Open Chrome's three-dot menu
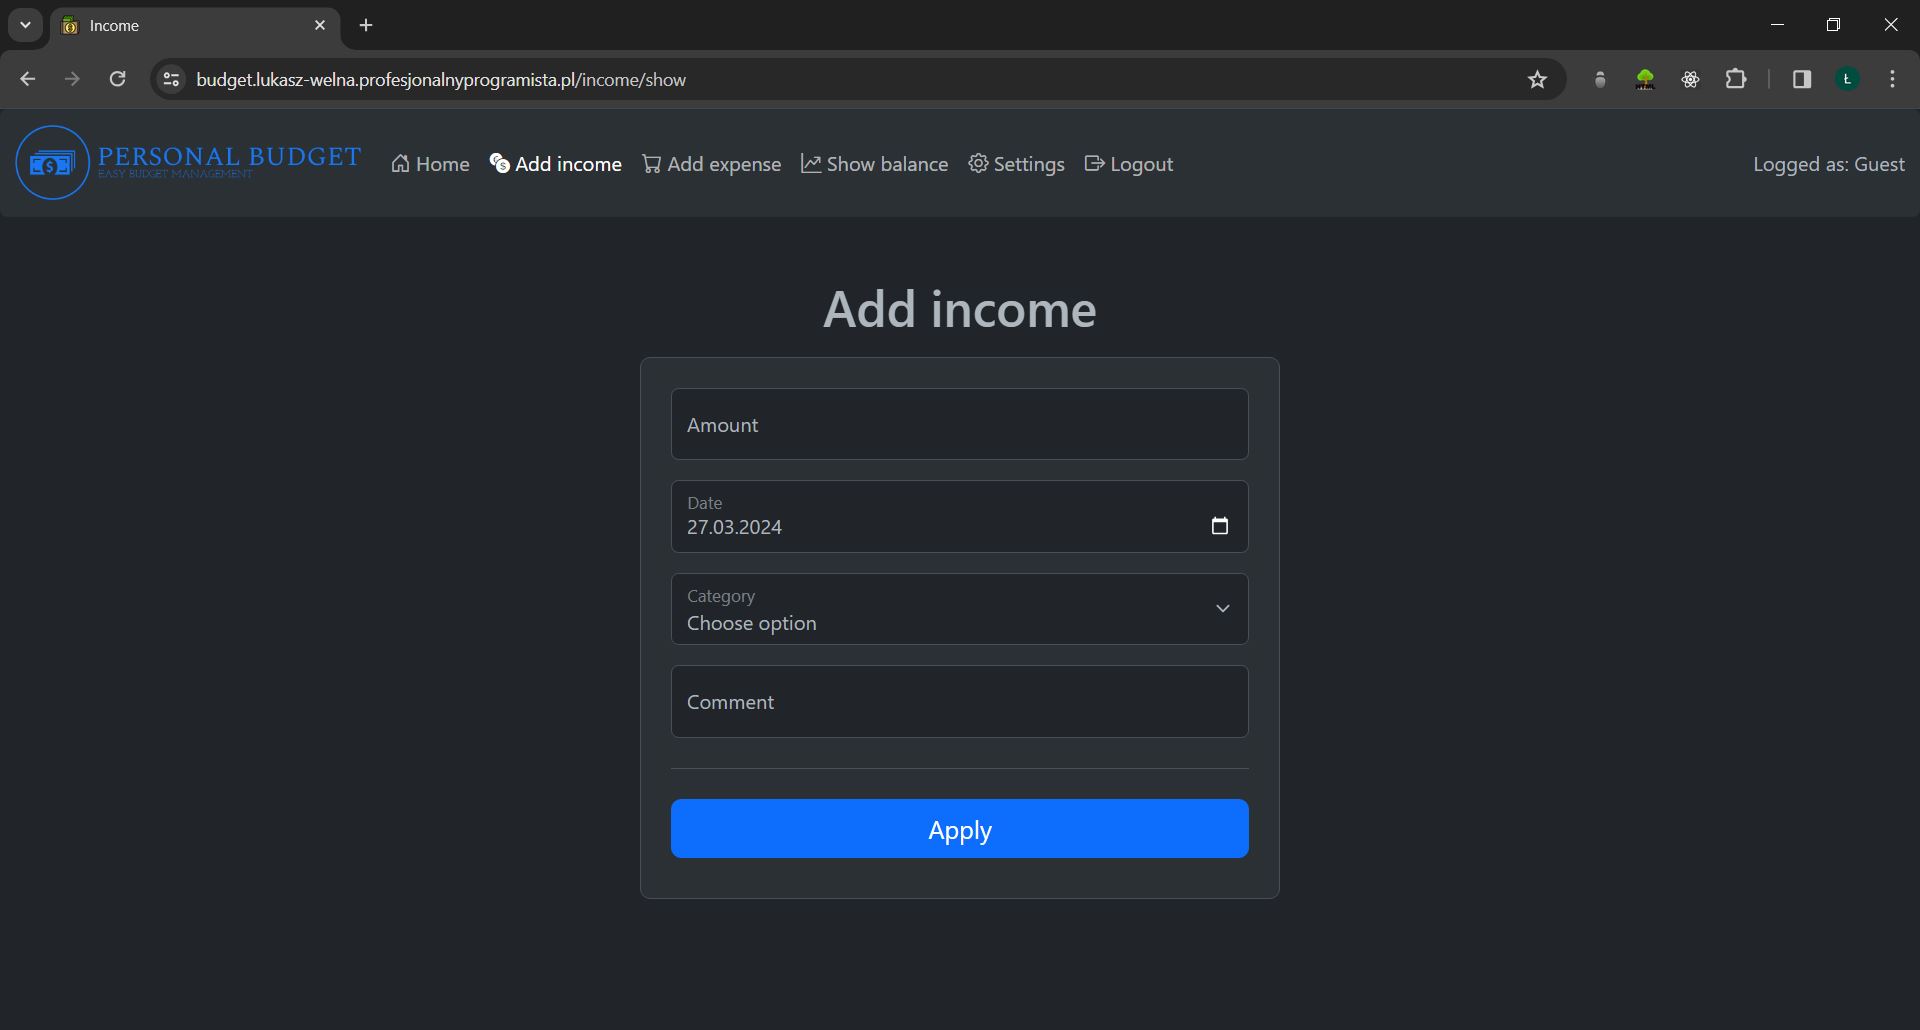The height and width of the screenshot is (1030, 1920). click(1892, 80)
